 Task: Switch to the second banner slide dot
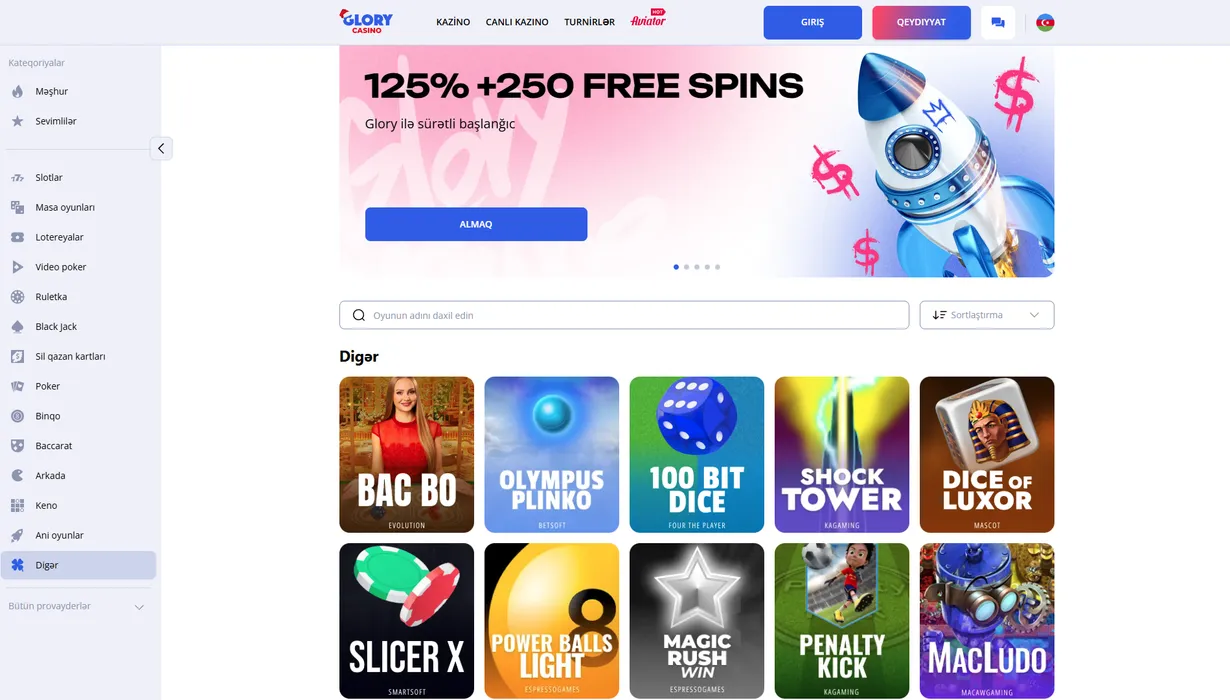click(x=686, y=267)
